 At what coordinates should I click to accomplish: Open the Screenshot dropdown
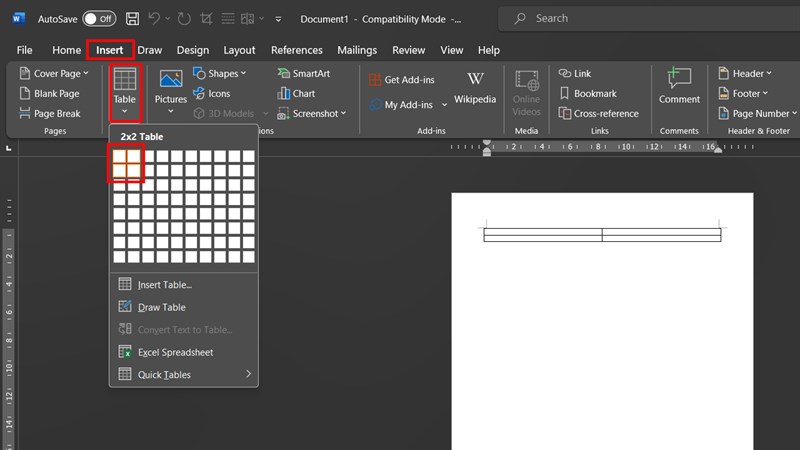[310, 114]
